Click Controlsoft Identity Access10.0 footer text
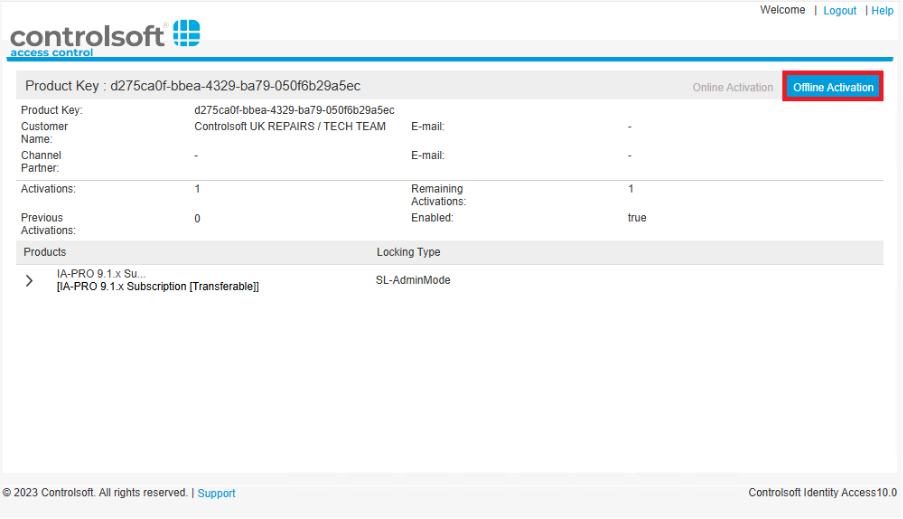This screenshot has width=903, height=519. [822, 493]
